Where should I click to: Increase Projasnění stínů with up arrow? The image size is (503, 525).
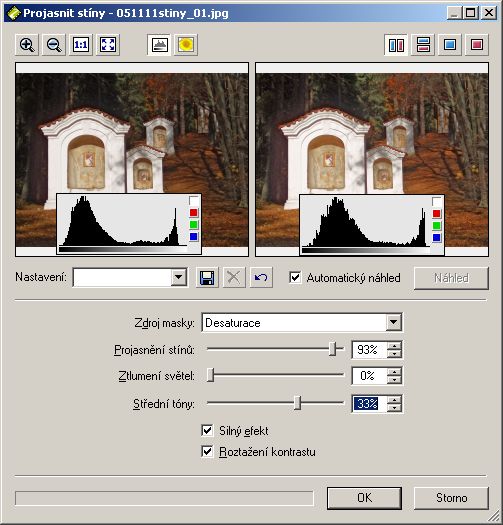(394, 346)
